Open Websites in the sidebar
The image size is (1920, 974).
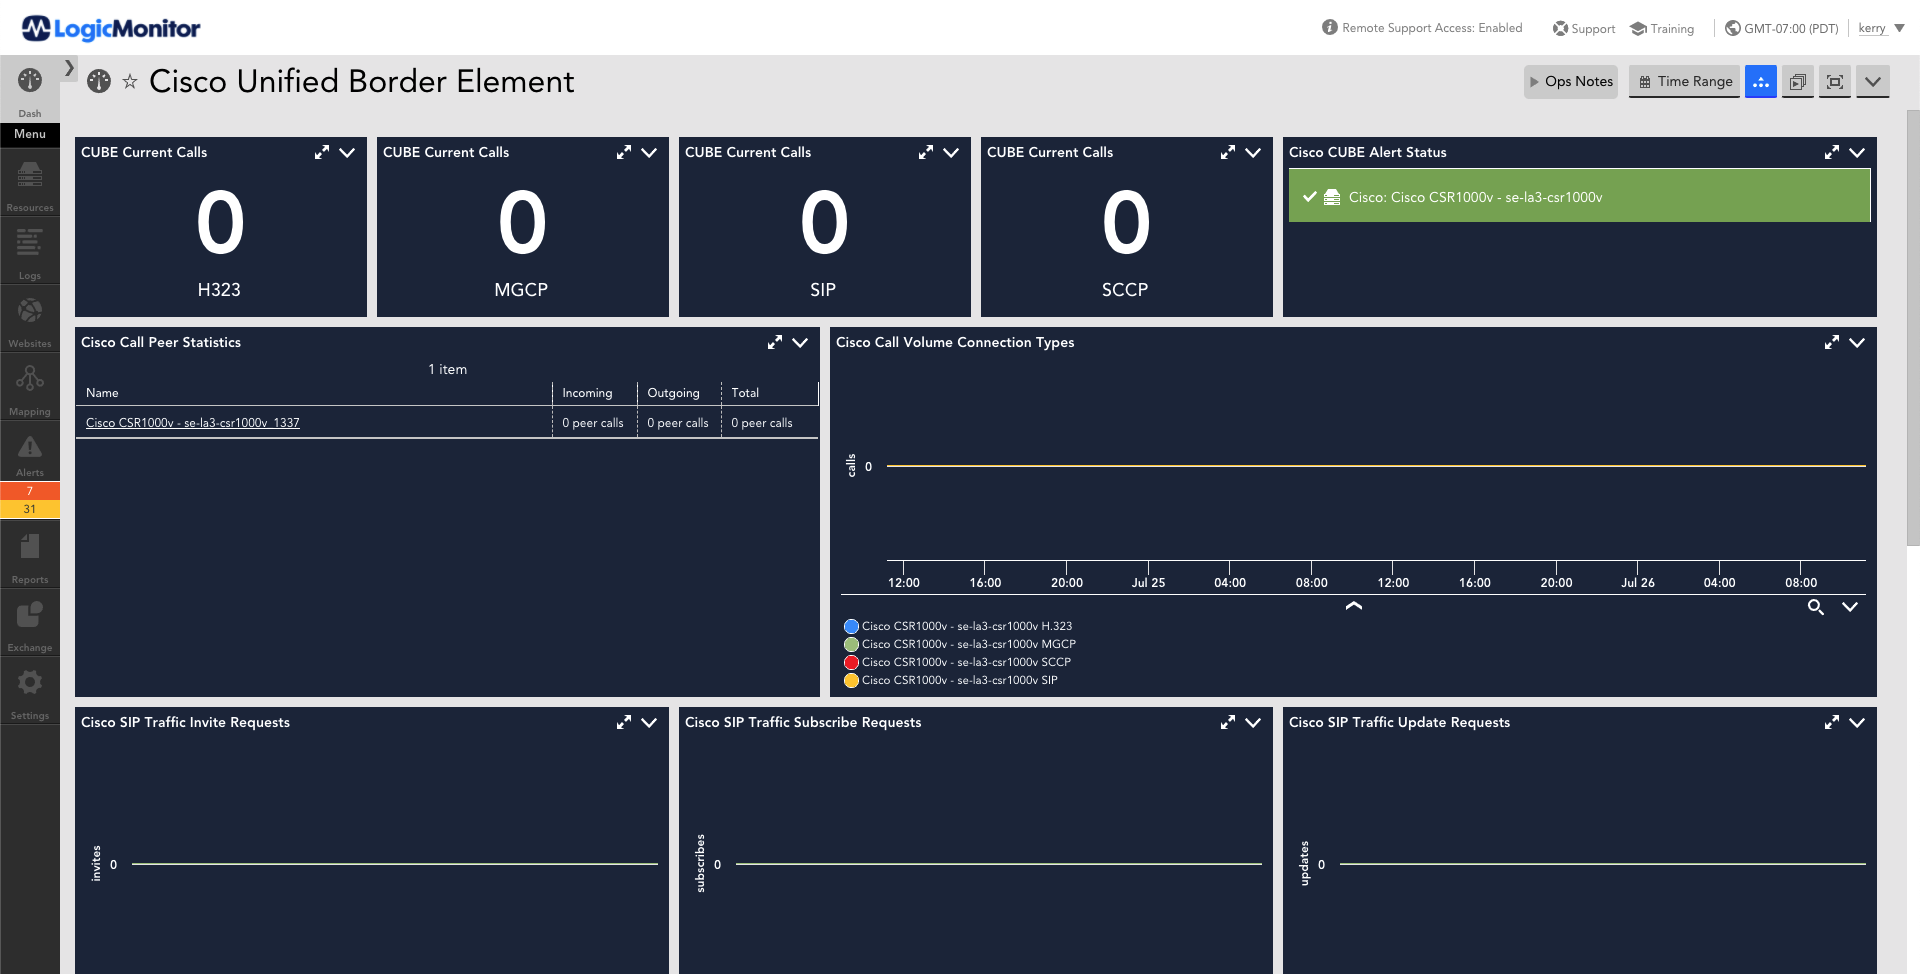[30, 320]
